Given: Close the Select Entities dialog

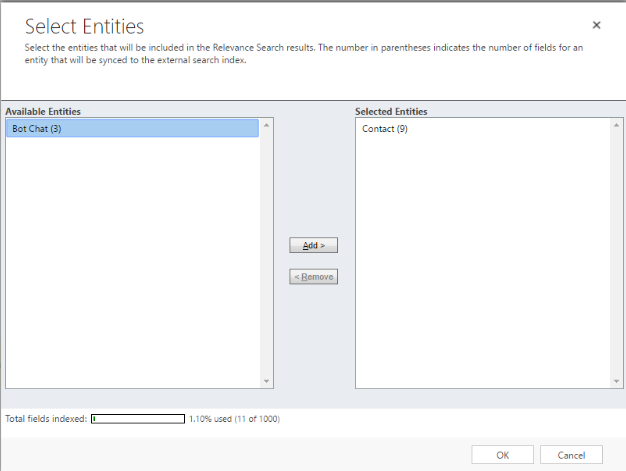Looking at the screenshot, I should (596, 25).
